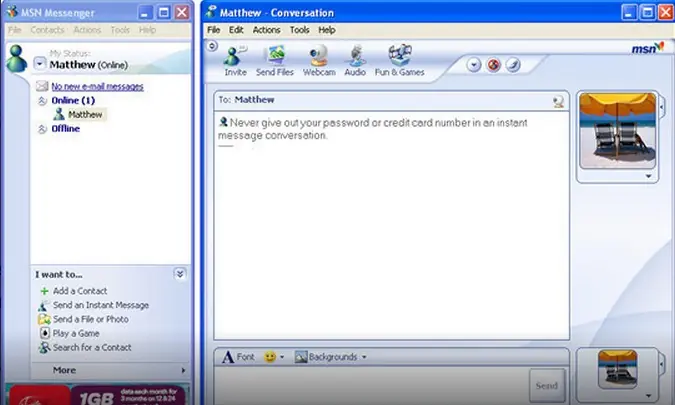This screenshot has height=405, width=675.
Task: Hide contact display picture side arrow
Action: 662,106
